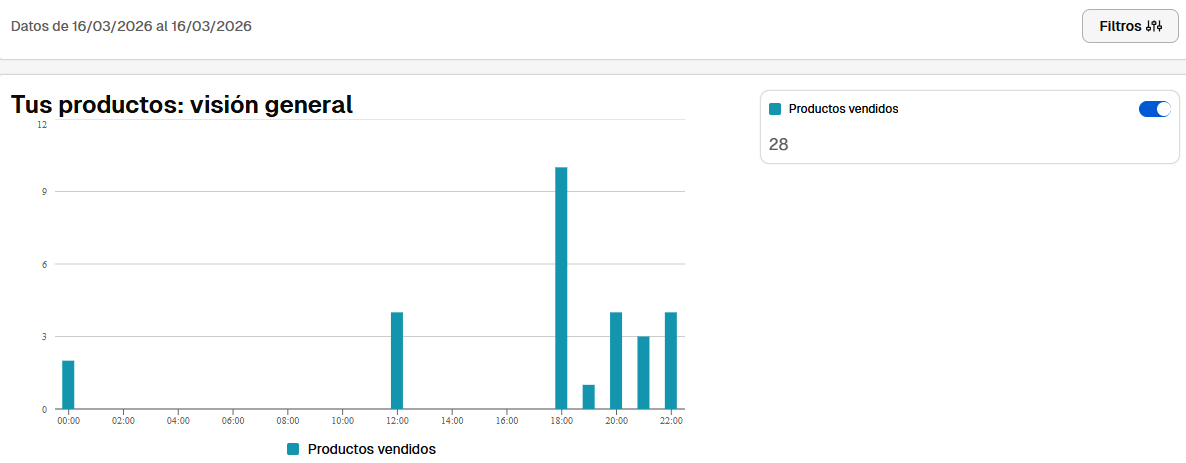Click the Productos vendidos legend label below chart
This screenshot has height=463, width=1186.
coord(371,449)
